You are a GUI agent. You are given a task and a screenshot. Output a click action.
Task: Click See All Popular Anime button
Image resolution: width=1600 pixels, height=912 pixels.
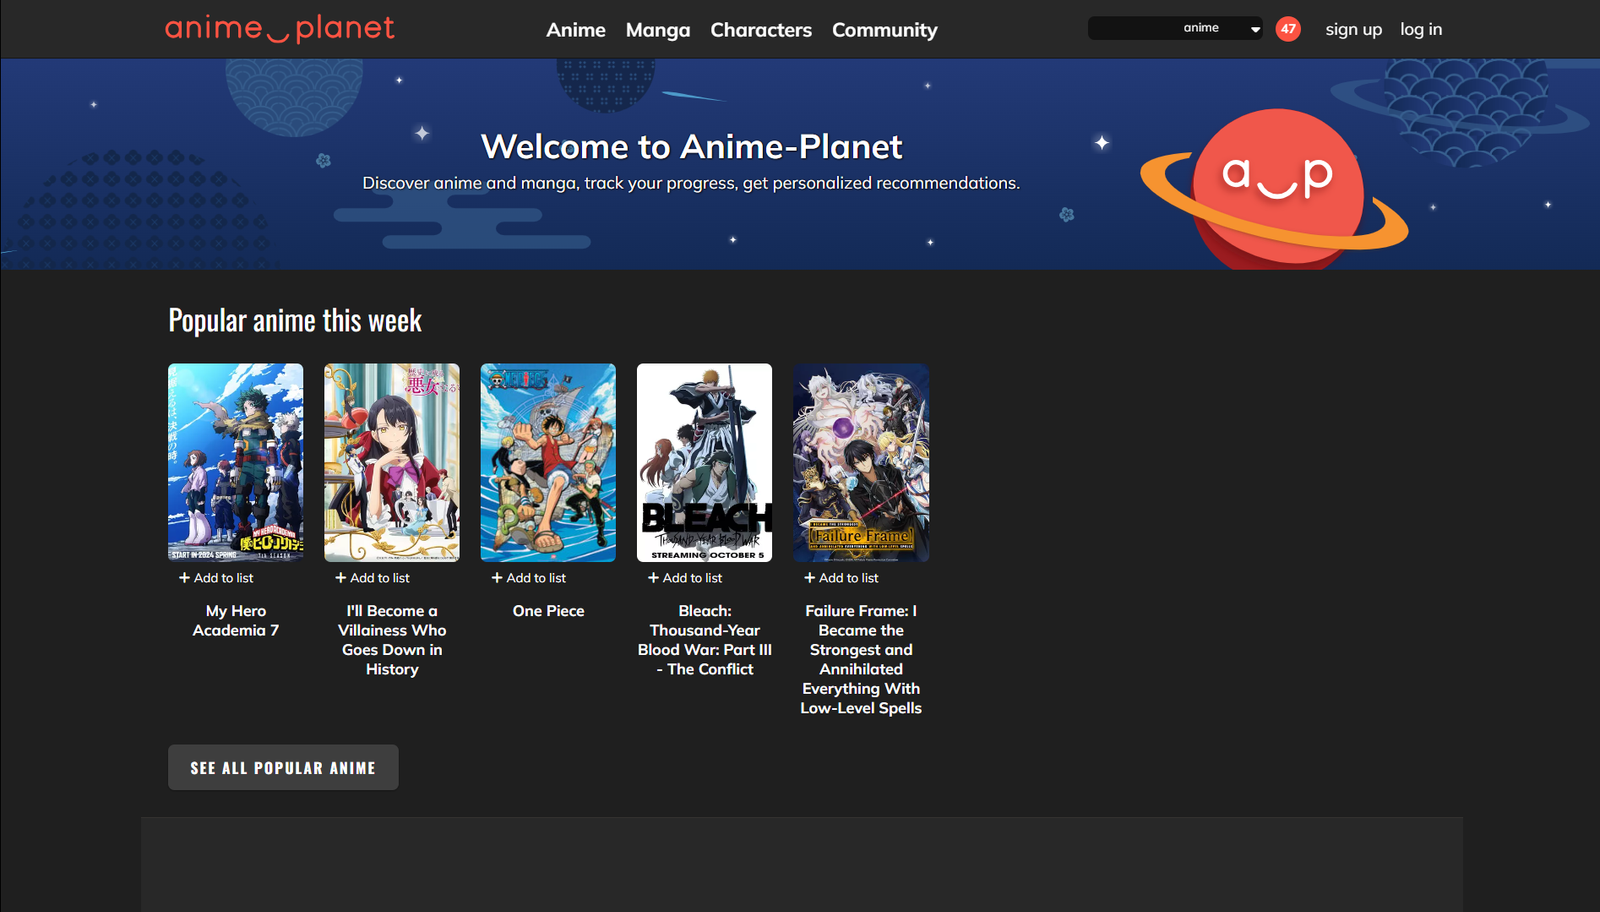click(x=283, y=767)
